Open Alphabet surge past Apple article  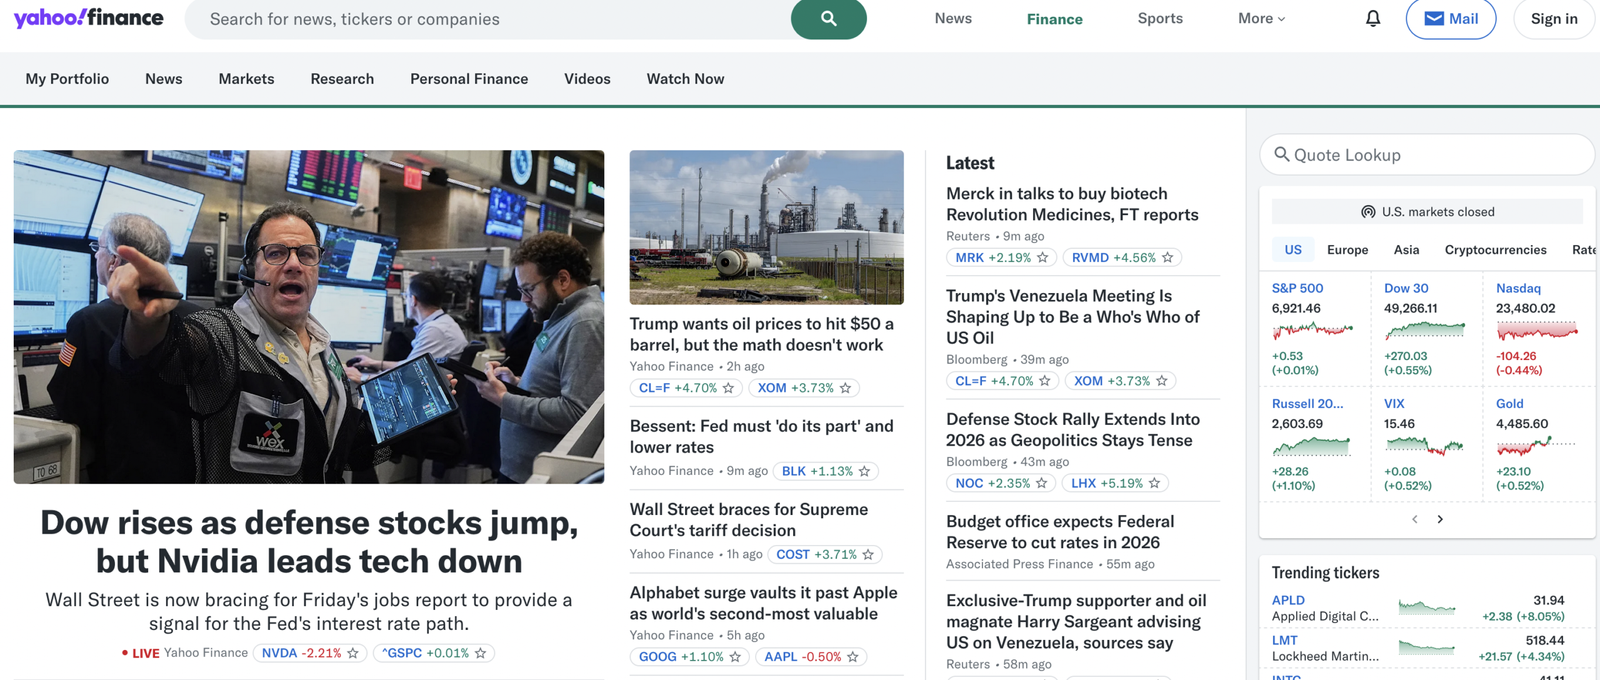pyautogui.click(x=764, y=603)
